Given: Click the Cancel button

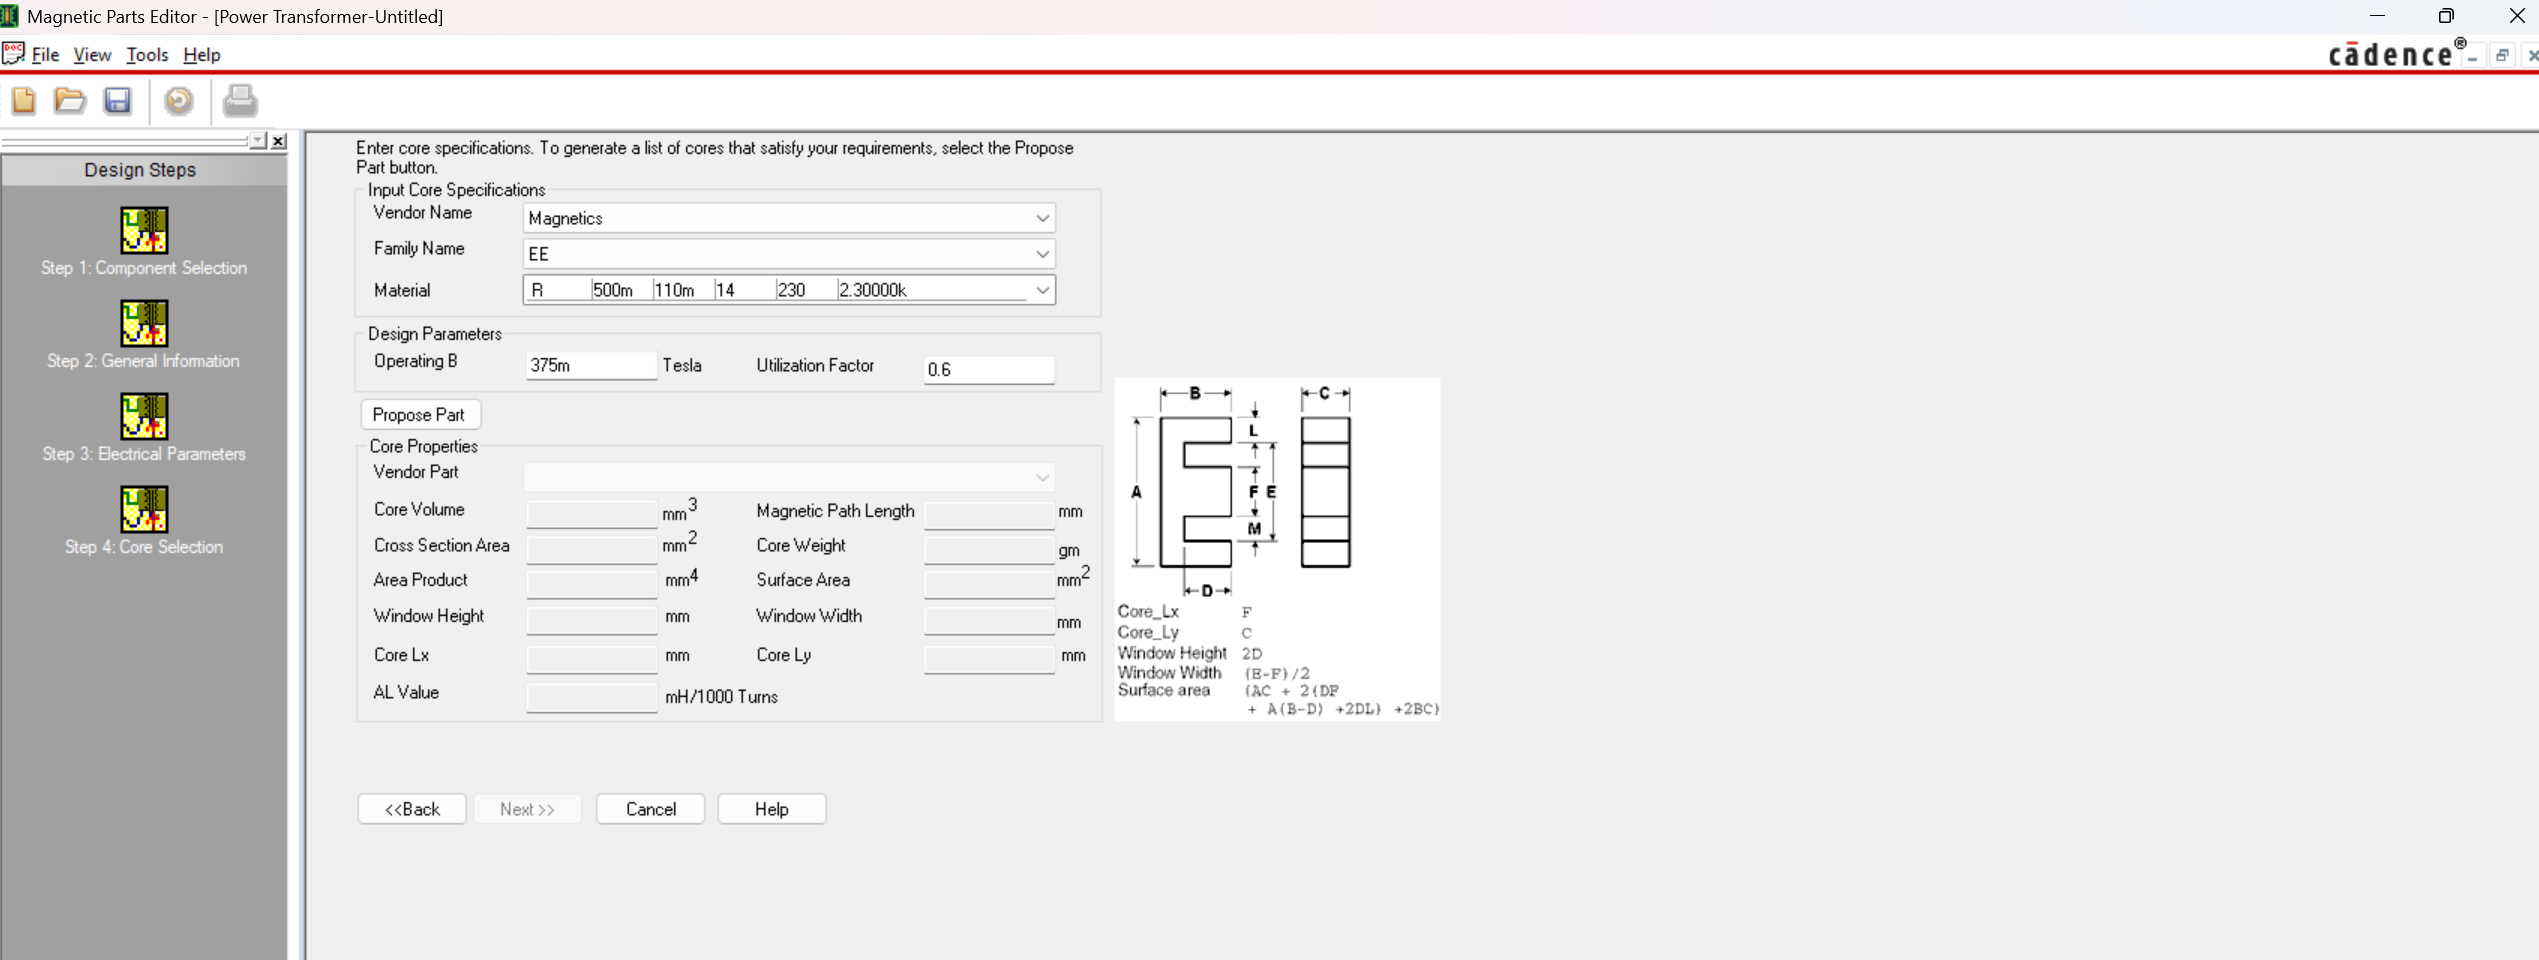Looking at the screenshot, I should click(x=650, y=809).
